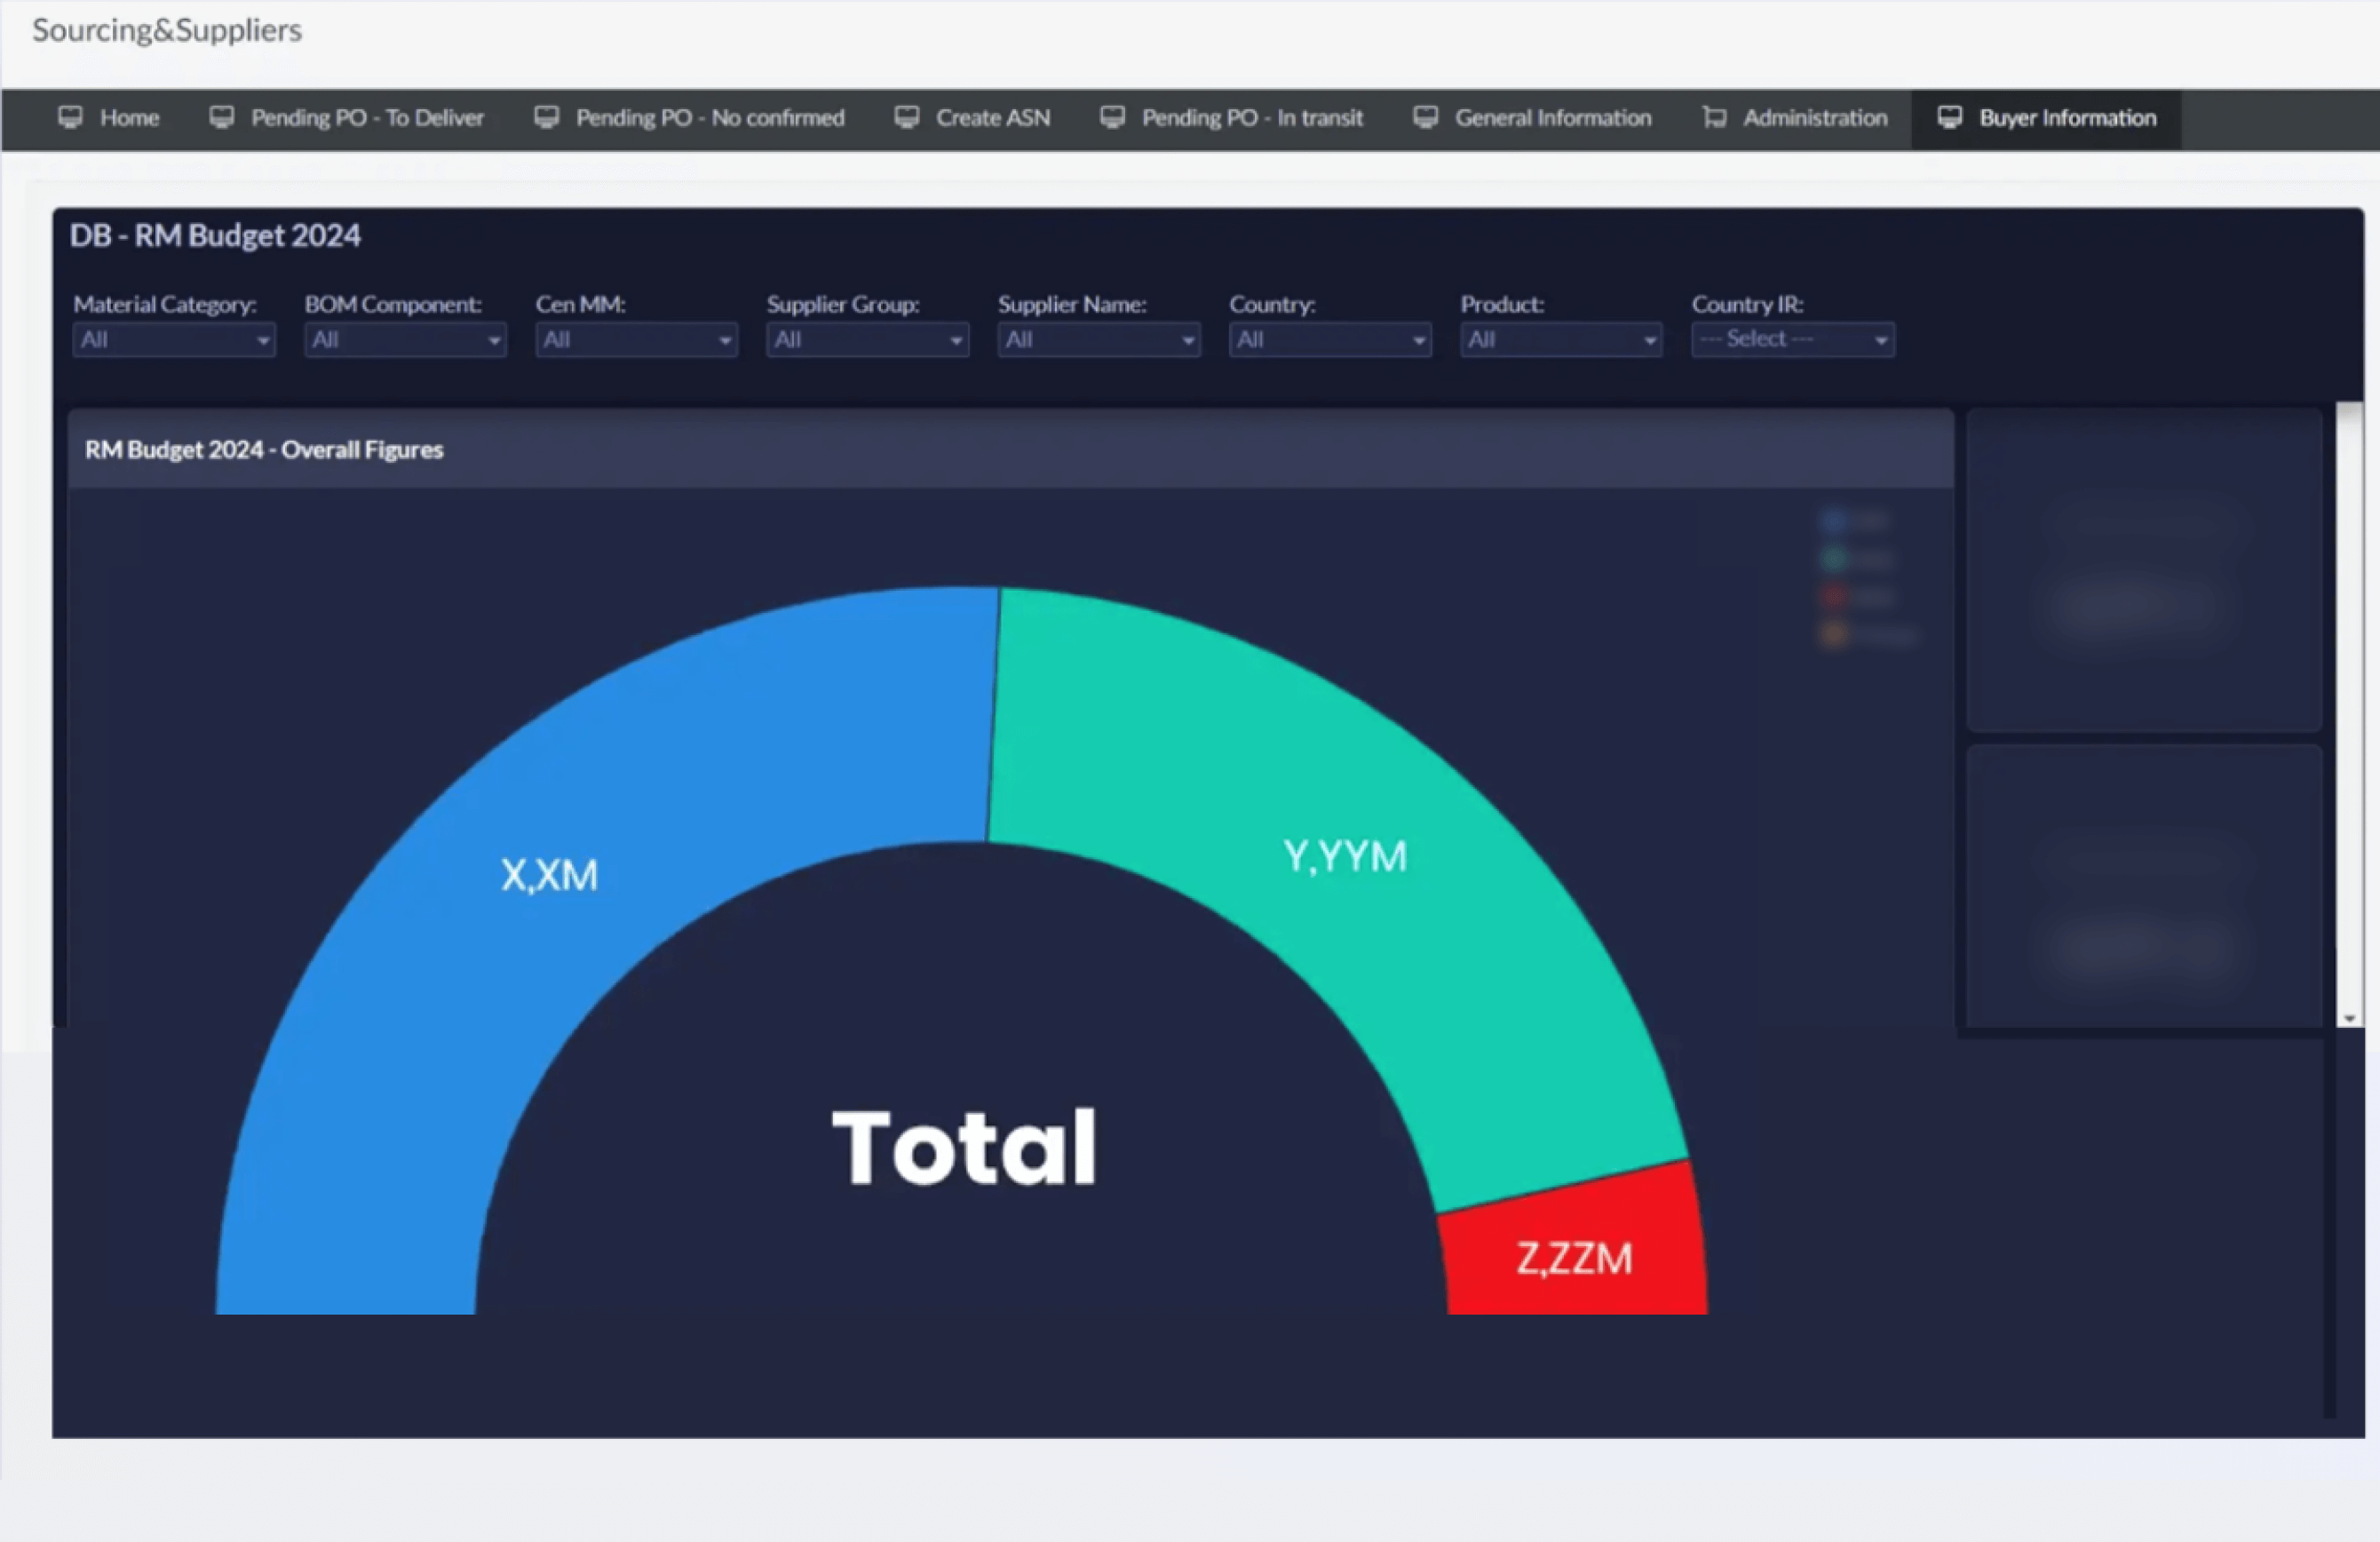The height and width of the screenshot is (1542, 2380).
Task: Click the monitor icon beside Home
Action: [x=70, y=118]
